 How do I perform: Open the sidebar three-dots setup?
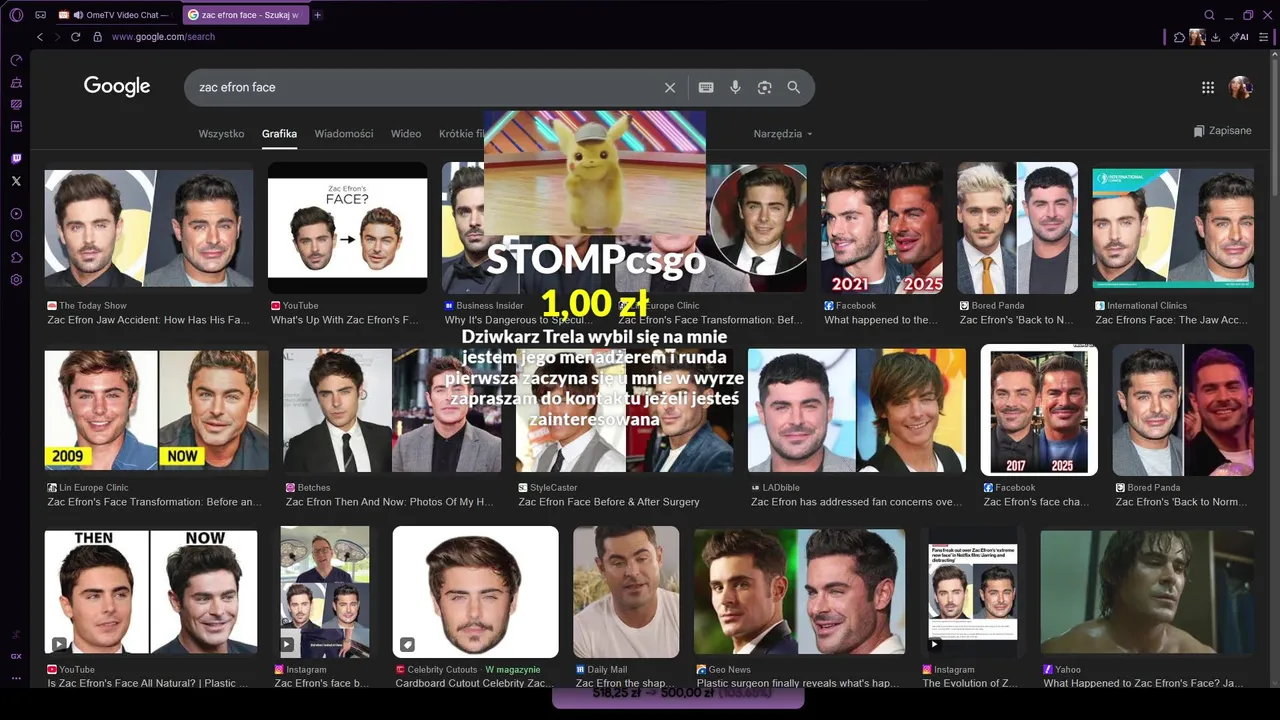(x=16, y=678)
